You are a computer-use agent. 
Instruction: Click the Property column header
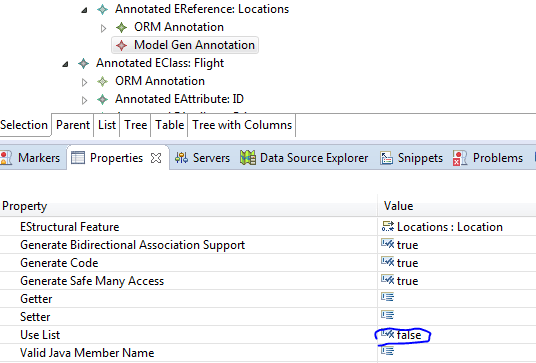[x=188, y=206]
